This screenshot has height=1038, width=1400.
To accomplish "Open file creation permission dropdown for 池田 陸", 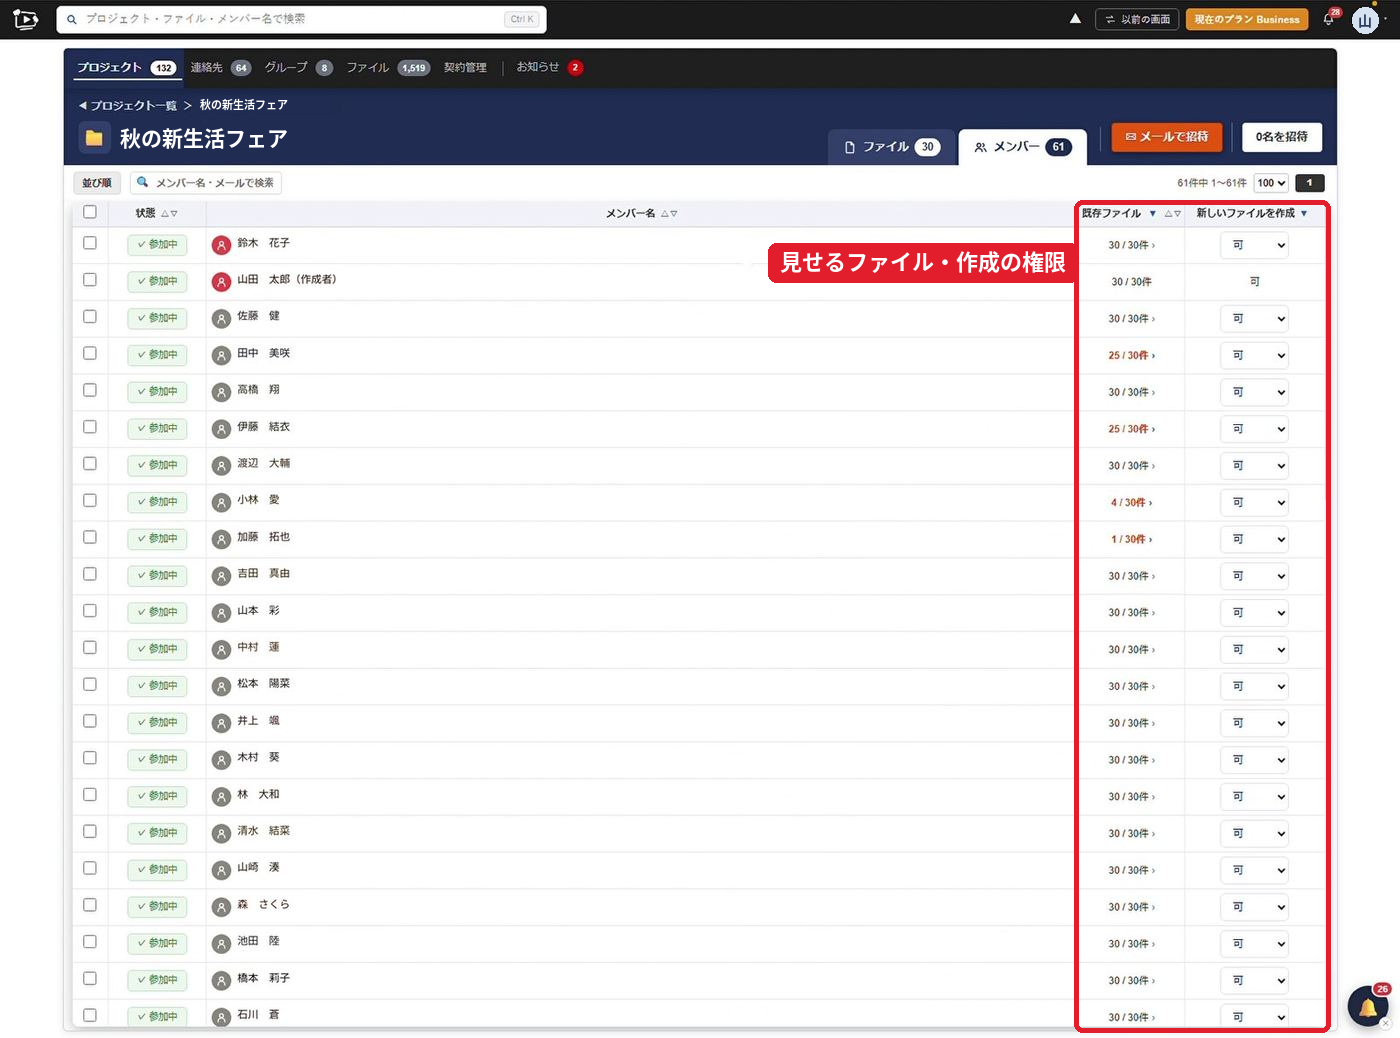I will (x=1254, y=944).
